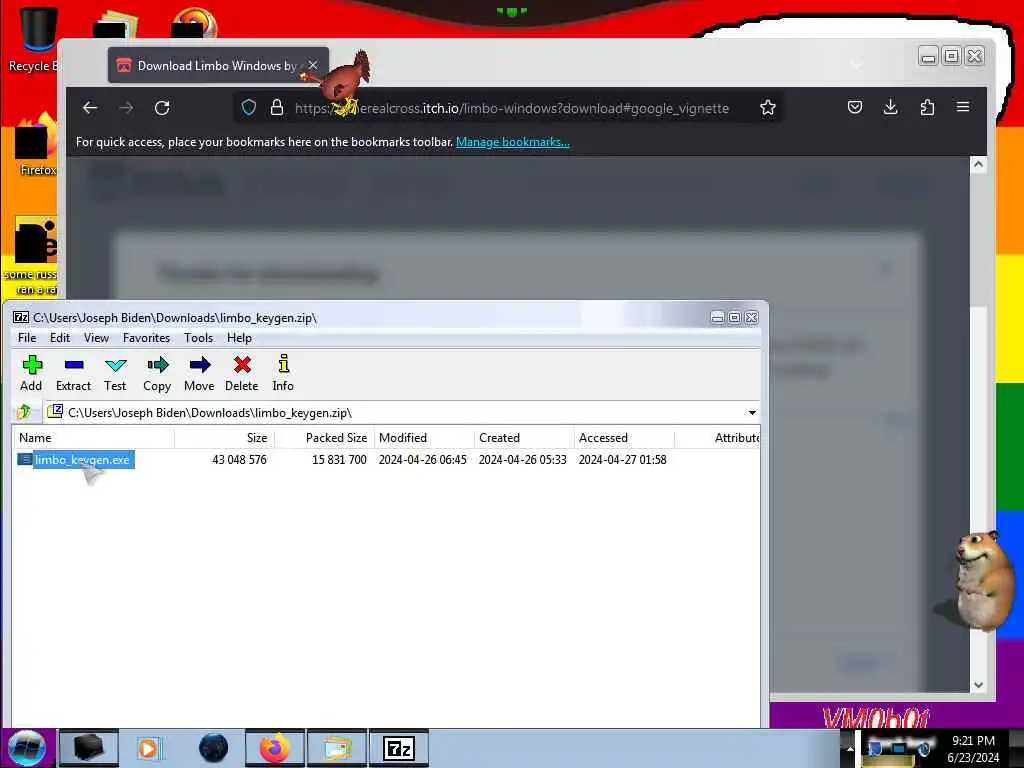Open the Edit menu in 7-Zip
The width and height of the screenshot is (1024, 768).
click(x=59, y=338)
